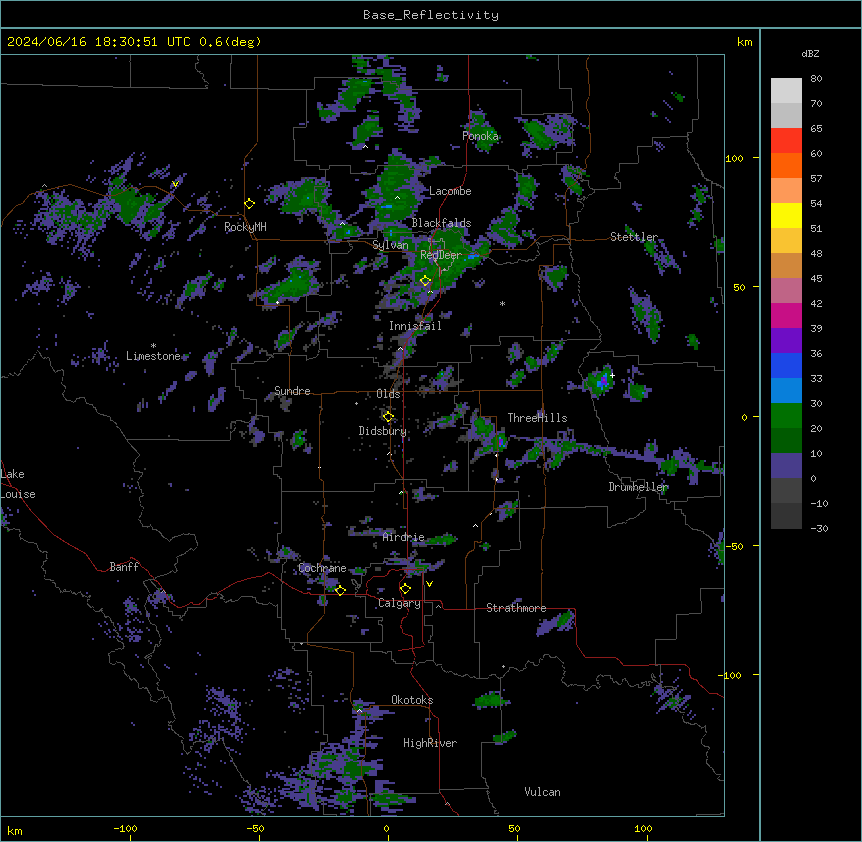The height and width of the screenshot is (842, 862).
Task: Click the RedDeer city label
Action: (x=441, y=255)
